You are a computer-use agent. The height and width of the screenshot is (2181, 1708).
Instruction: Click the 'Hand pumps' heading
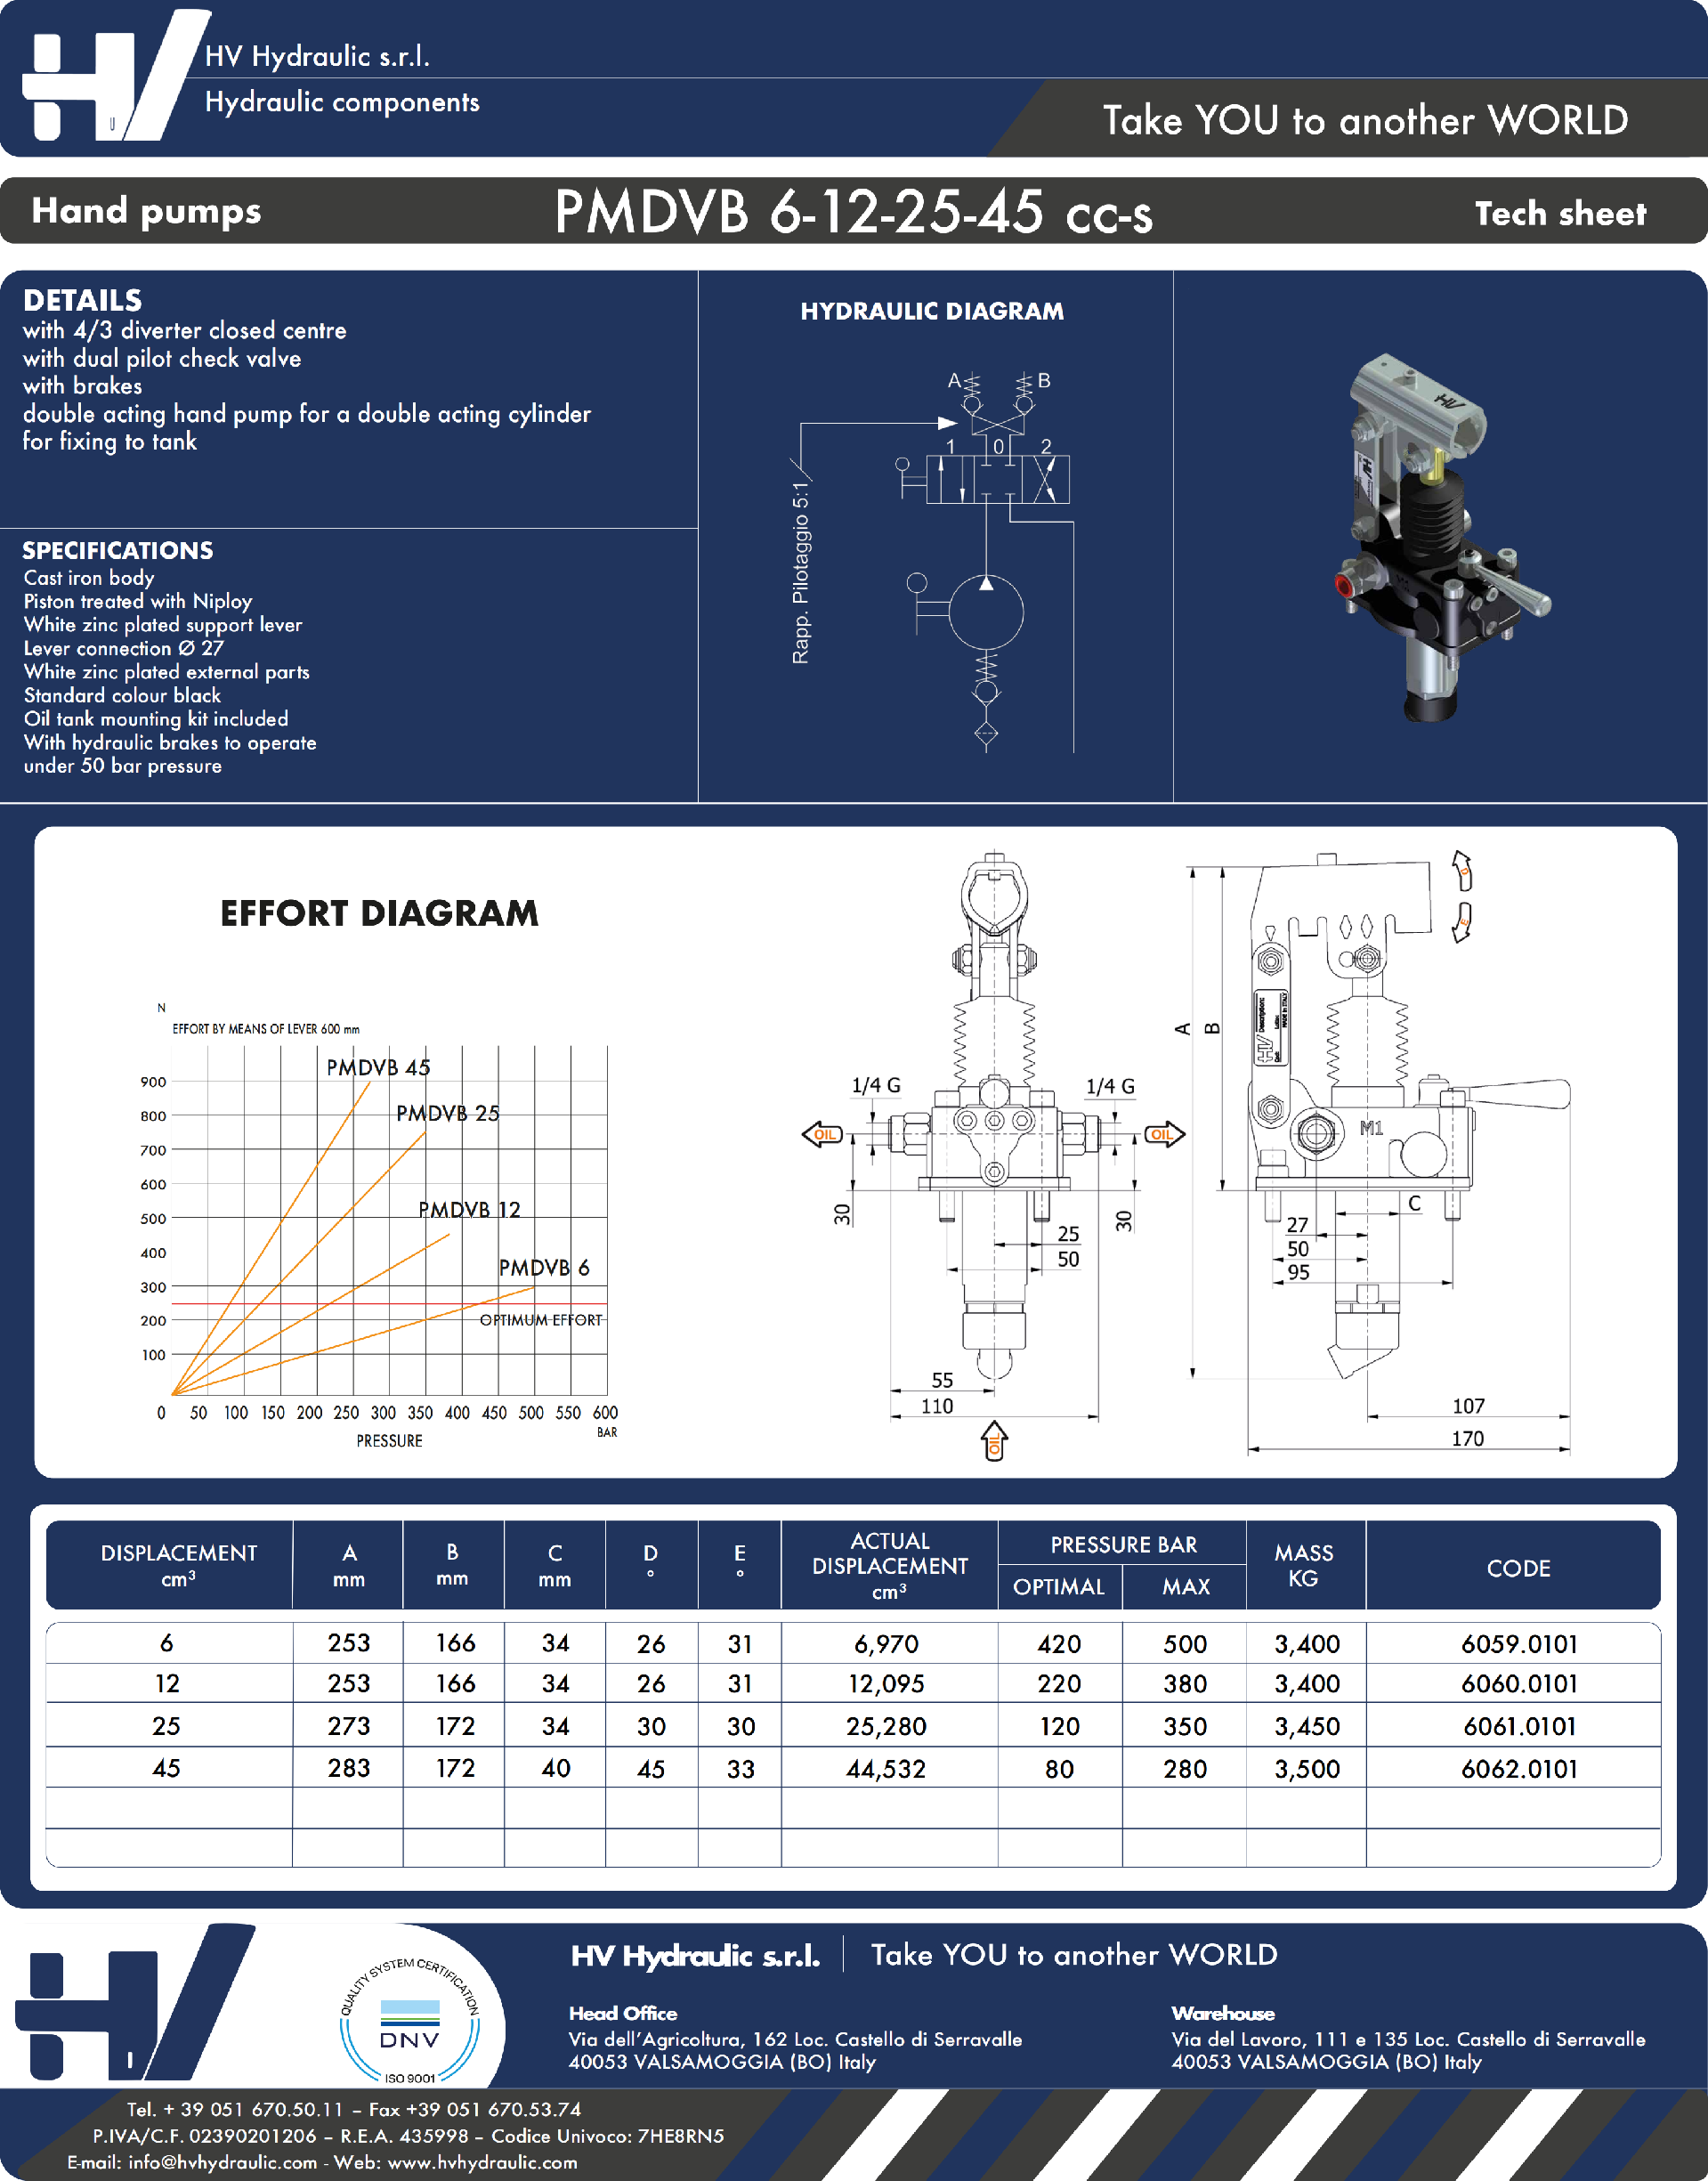(x=146, y=211)
